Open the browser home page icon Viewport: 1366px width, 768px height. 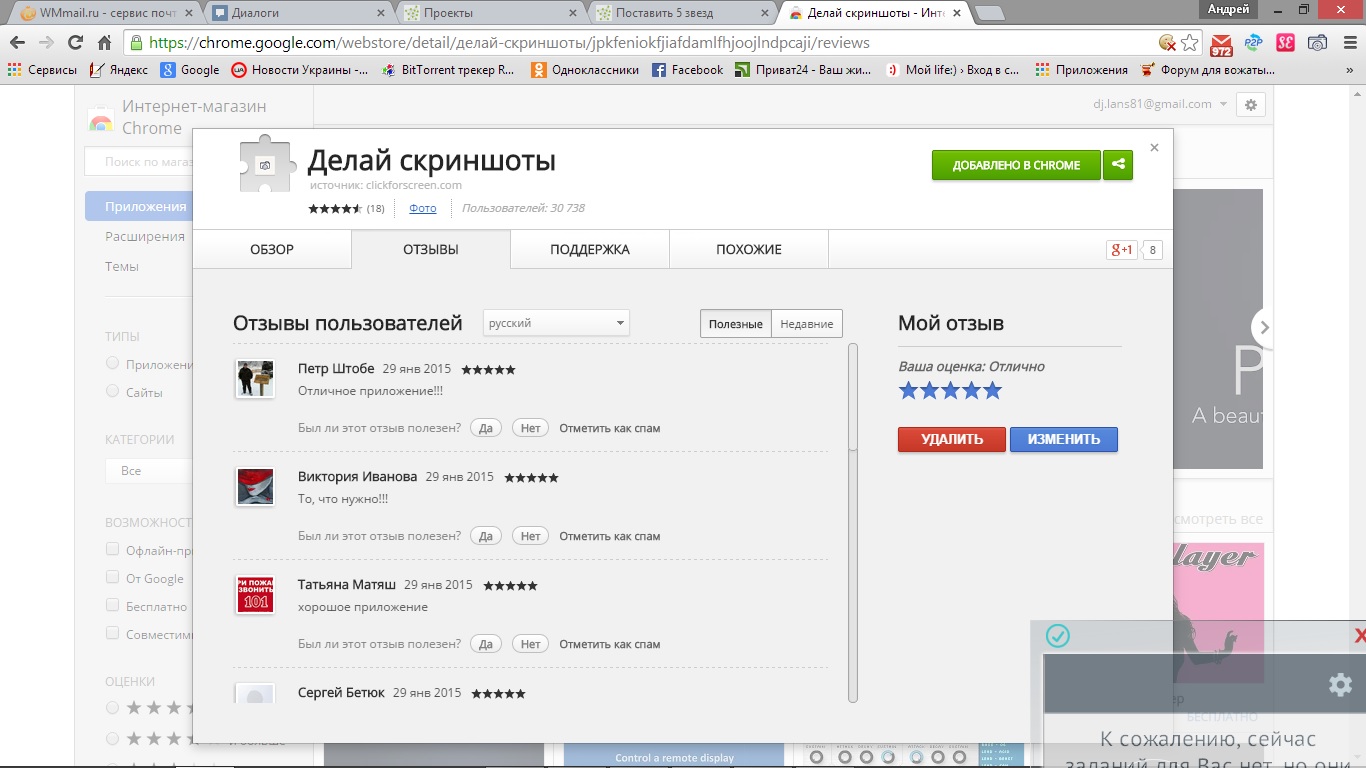[104, 43]
